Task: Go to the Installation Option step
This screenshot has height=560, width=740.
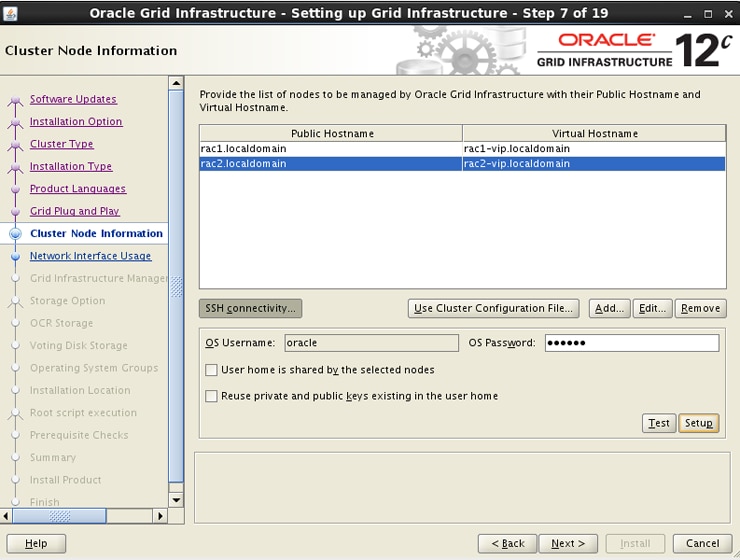Action: click(x=76, y=121)
